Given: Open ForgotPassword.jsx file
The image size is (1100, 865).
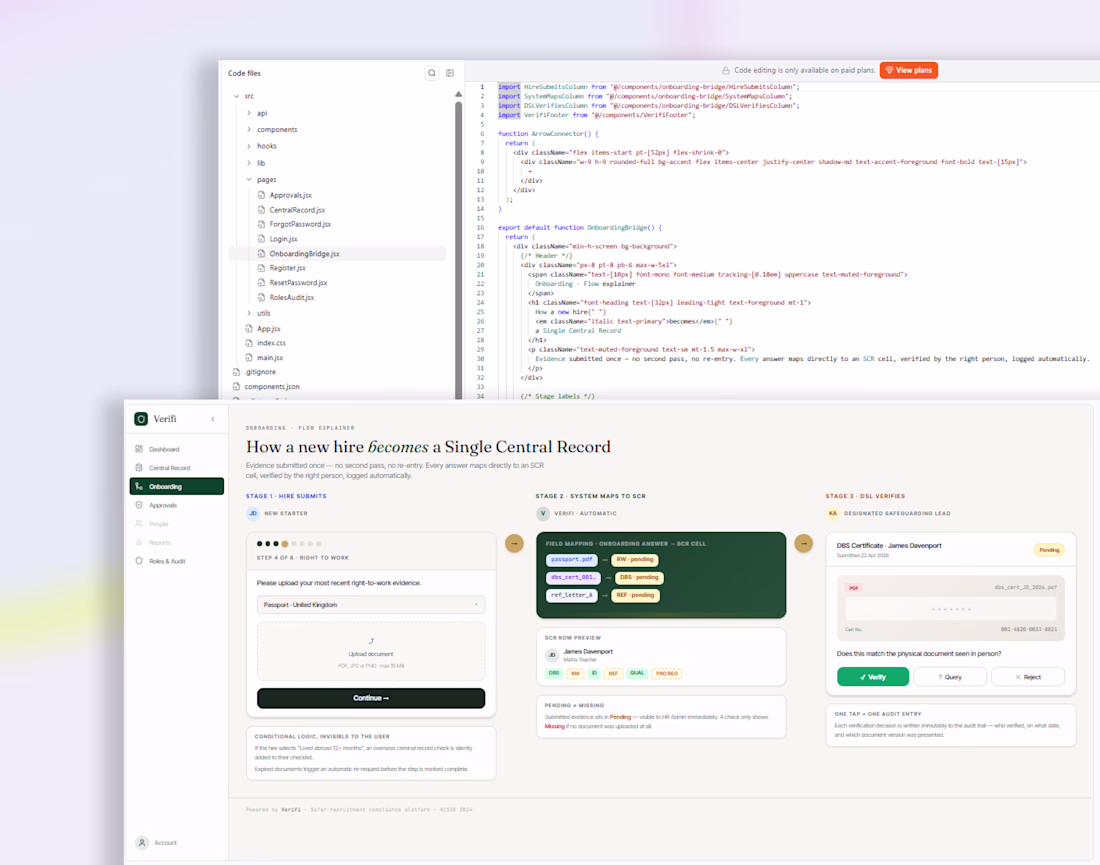Looking at the screenshot, I should (300, 224).
